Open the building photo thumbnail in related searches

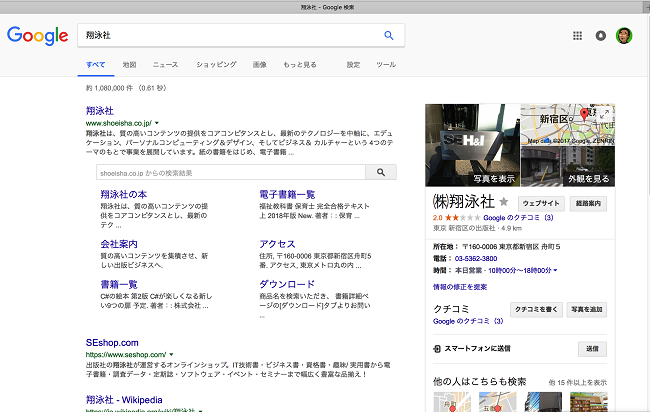(x=543, y=402)
